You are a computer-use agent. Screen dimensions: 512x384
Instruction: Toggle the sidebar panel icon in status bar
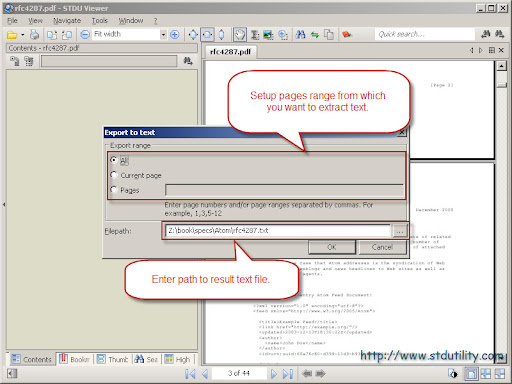click(12, 374)
